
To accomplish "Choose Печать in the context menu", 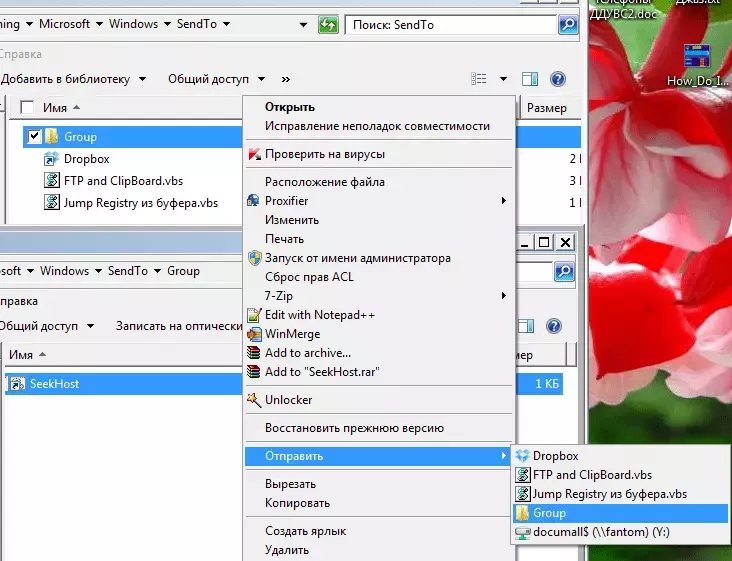I will (284, 239).
